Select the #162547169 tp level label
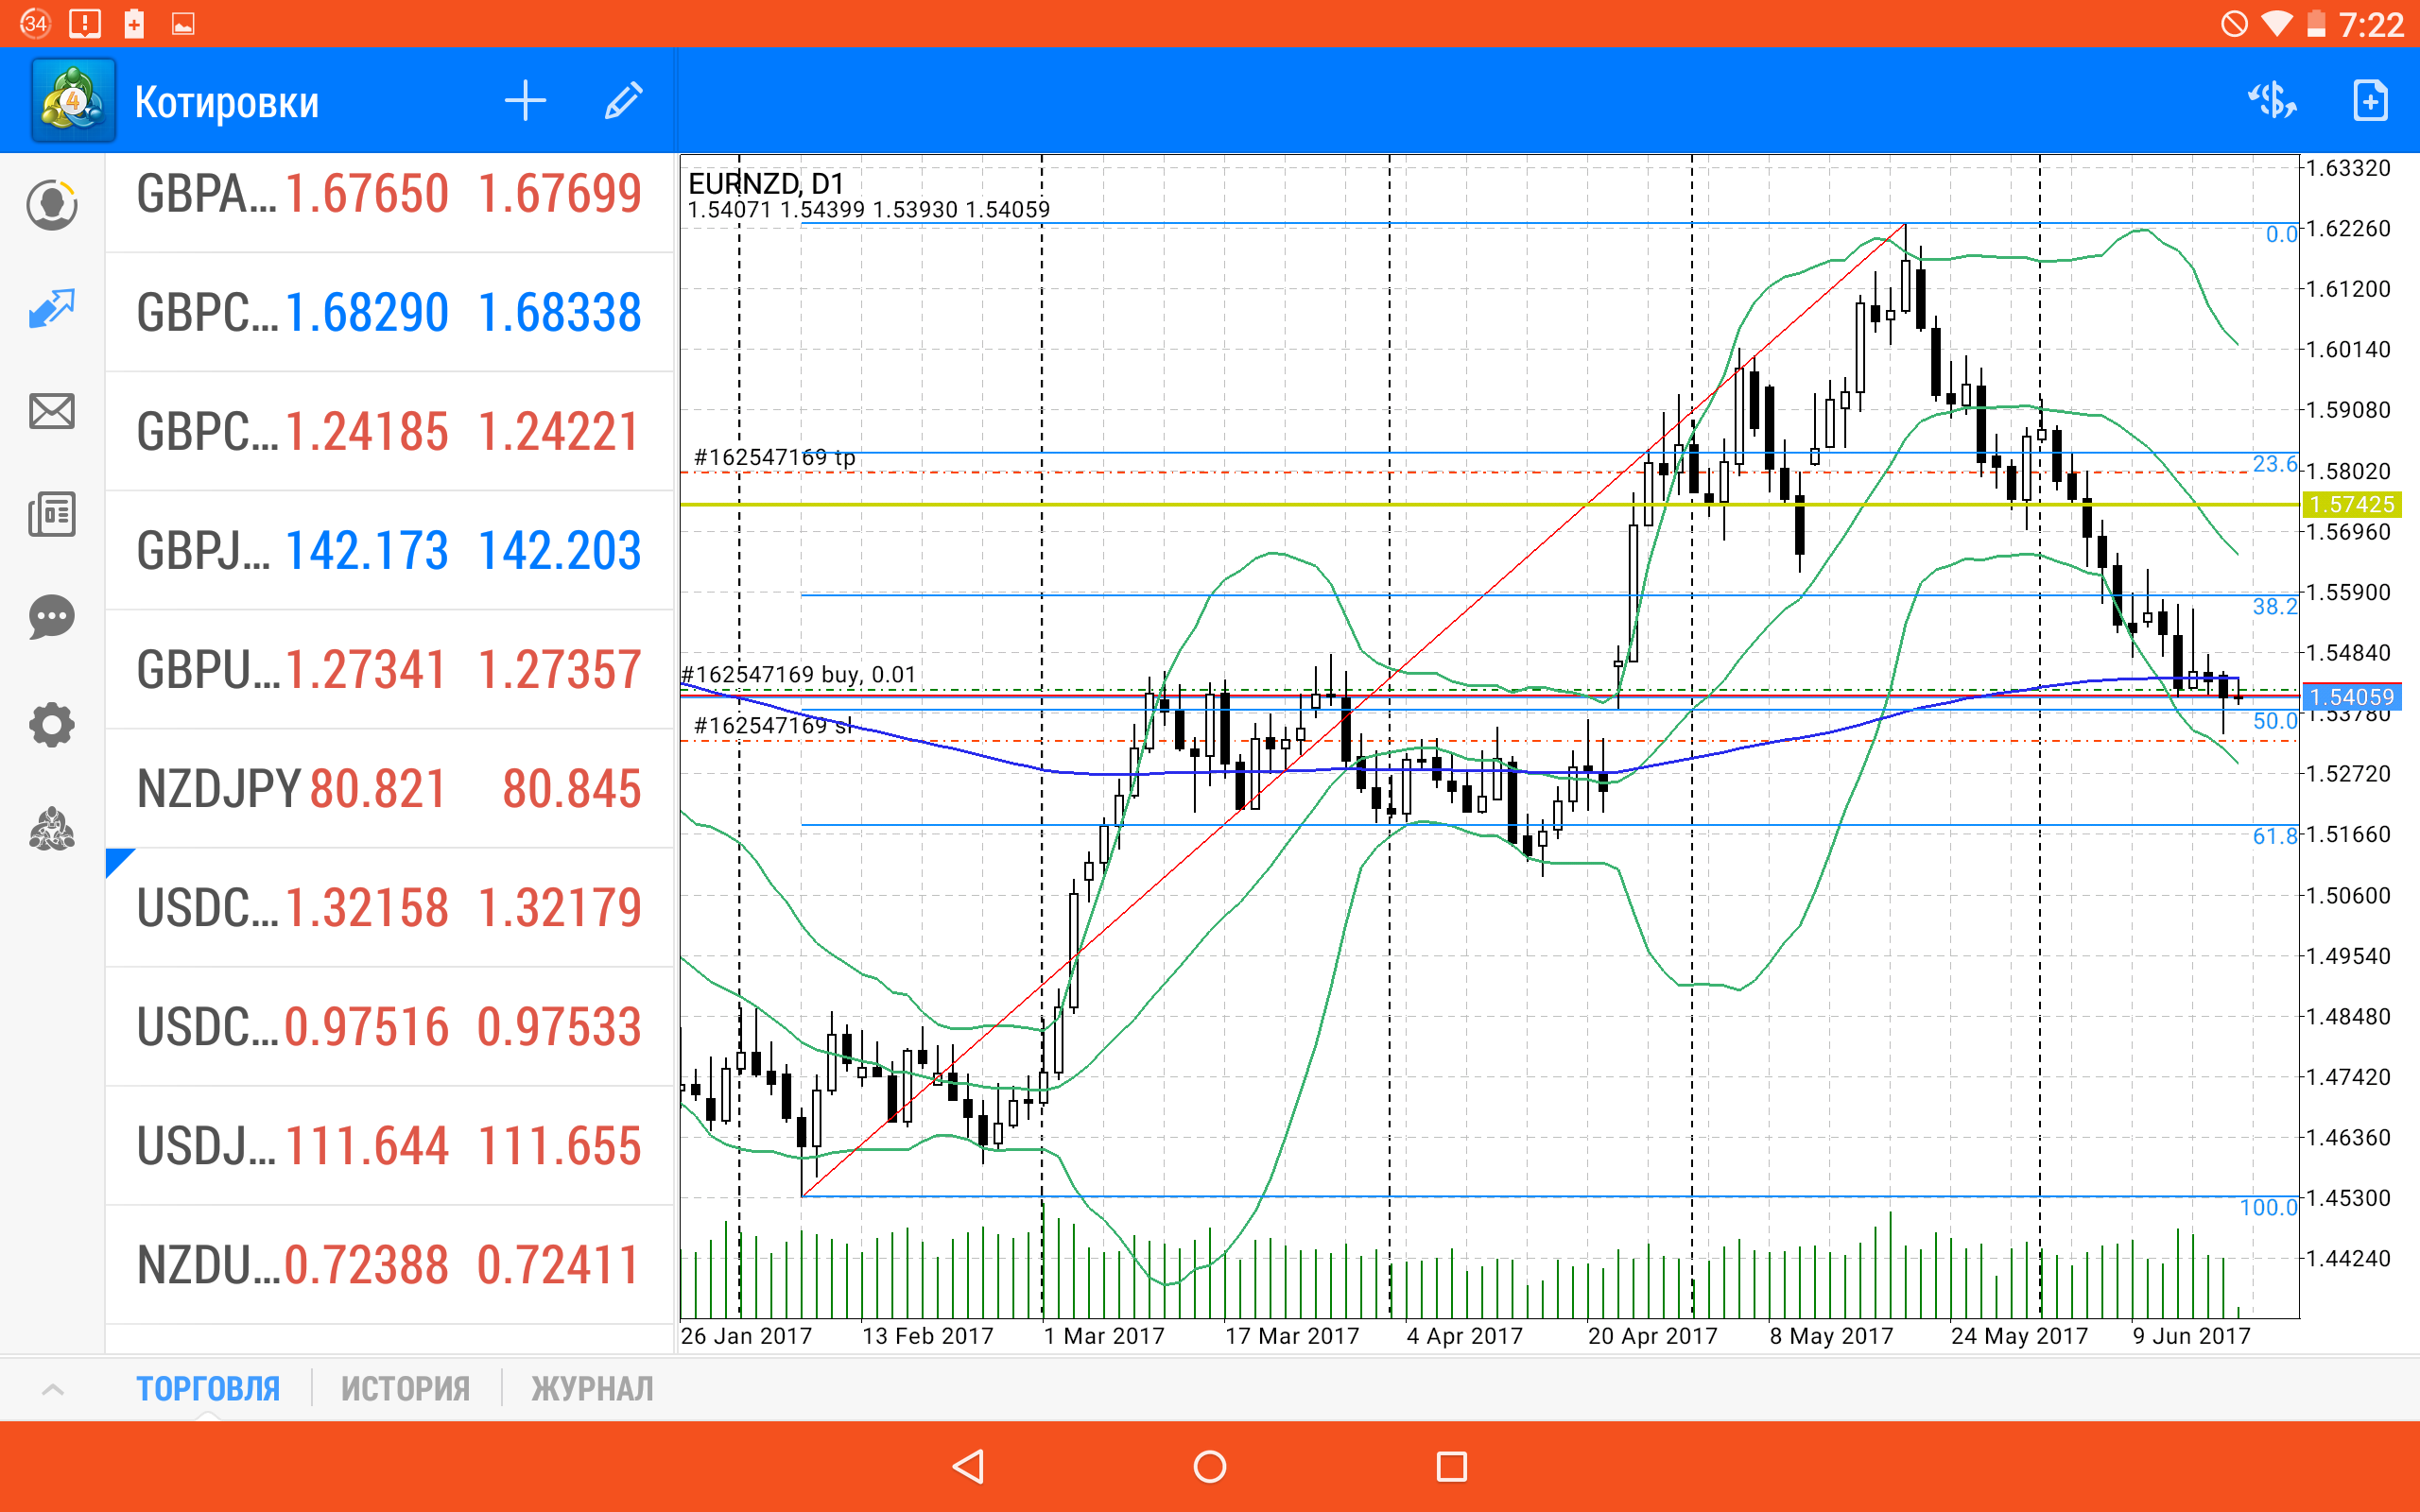 click(x=775, y=457)
